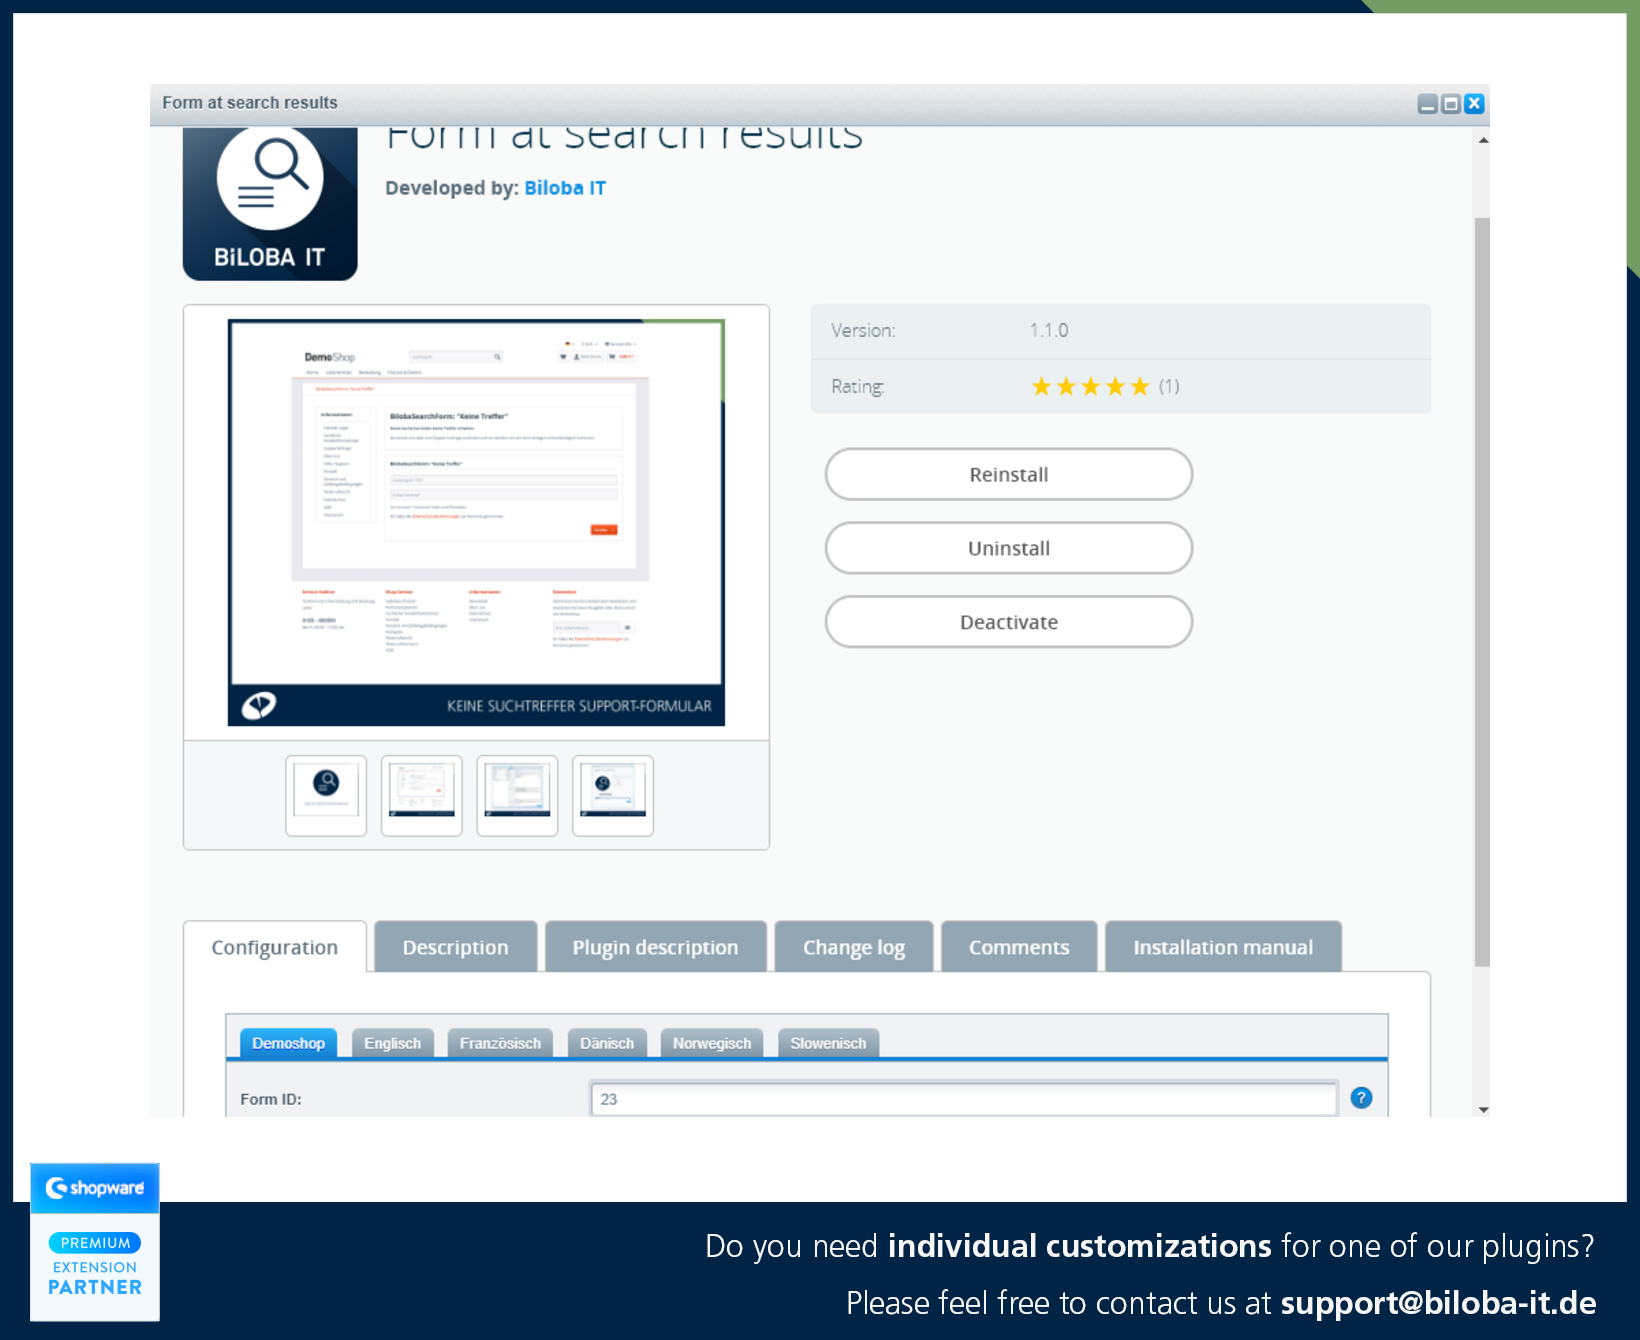Click the support@biloba-it.de email text
Screen dimensions: 1640x1340
tap(1438, 1303)
